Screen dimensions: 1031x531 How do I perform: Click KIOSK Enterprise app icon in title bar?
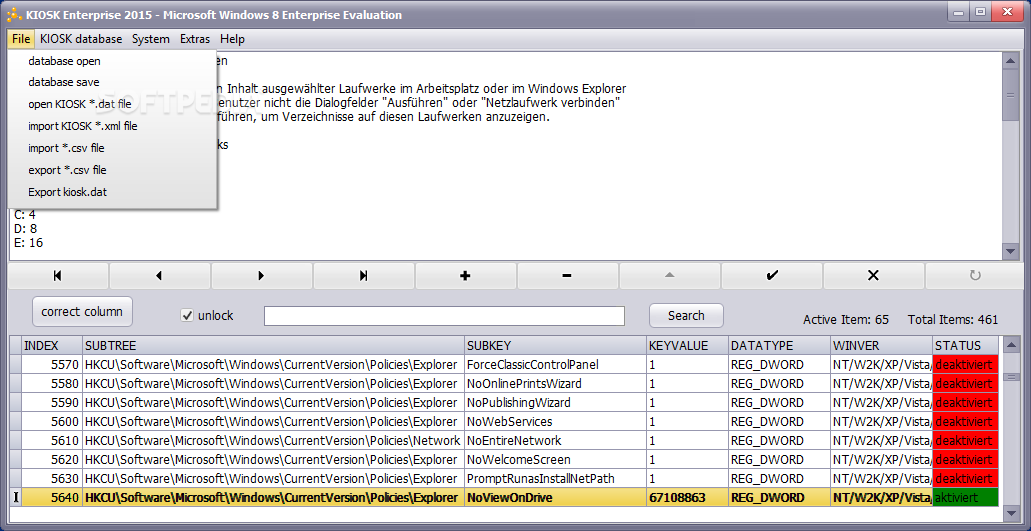coord(14,14)
